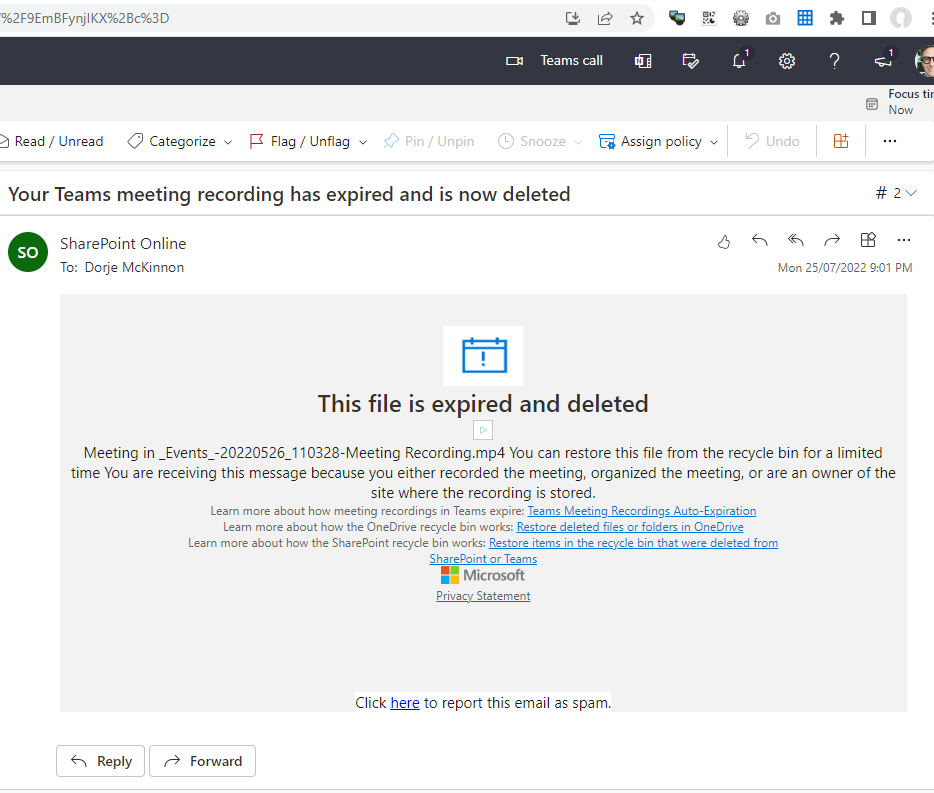Click the orange grid add-in icon
The width and height of the screenshot is (934, 793).
point(840,141)
